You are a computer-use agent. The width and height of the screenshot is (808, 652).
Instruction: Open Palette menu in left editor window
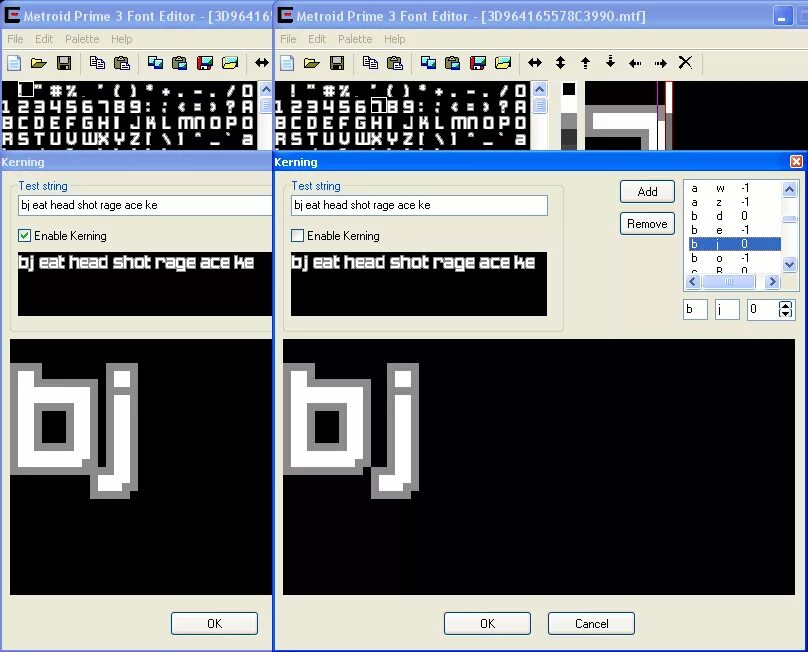82,39
